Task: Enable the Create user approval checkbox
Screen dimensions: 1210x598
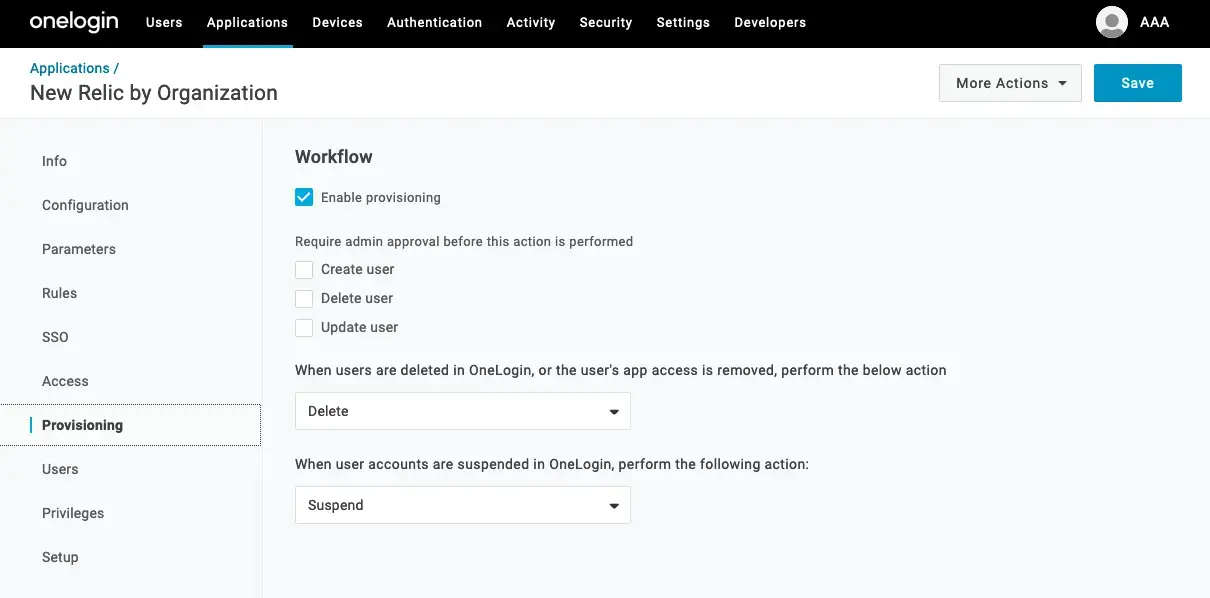Action: (304, 269)
